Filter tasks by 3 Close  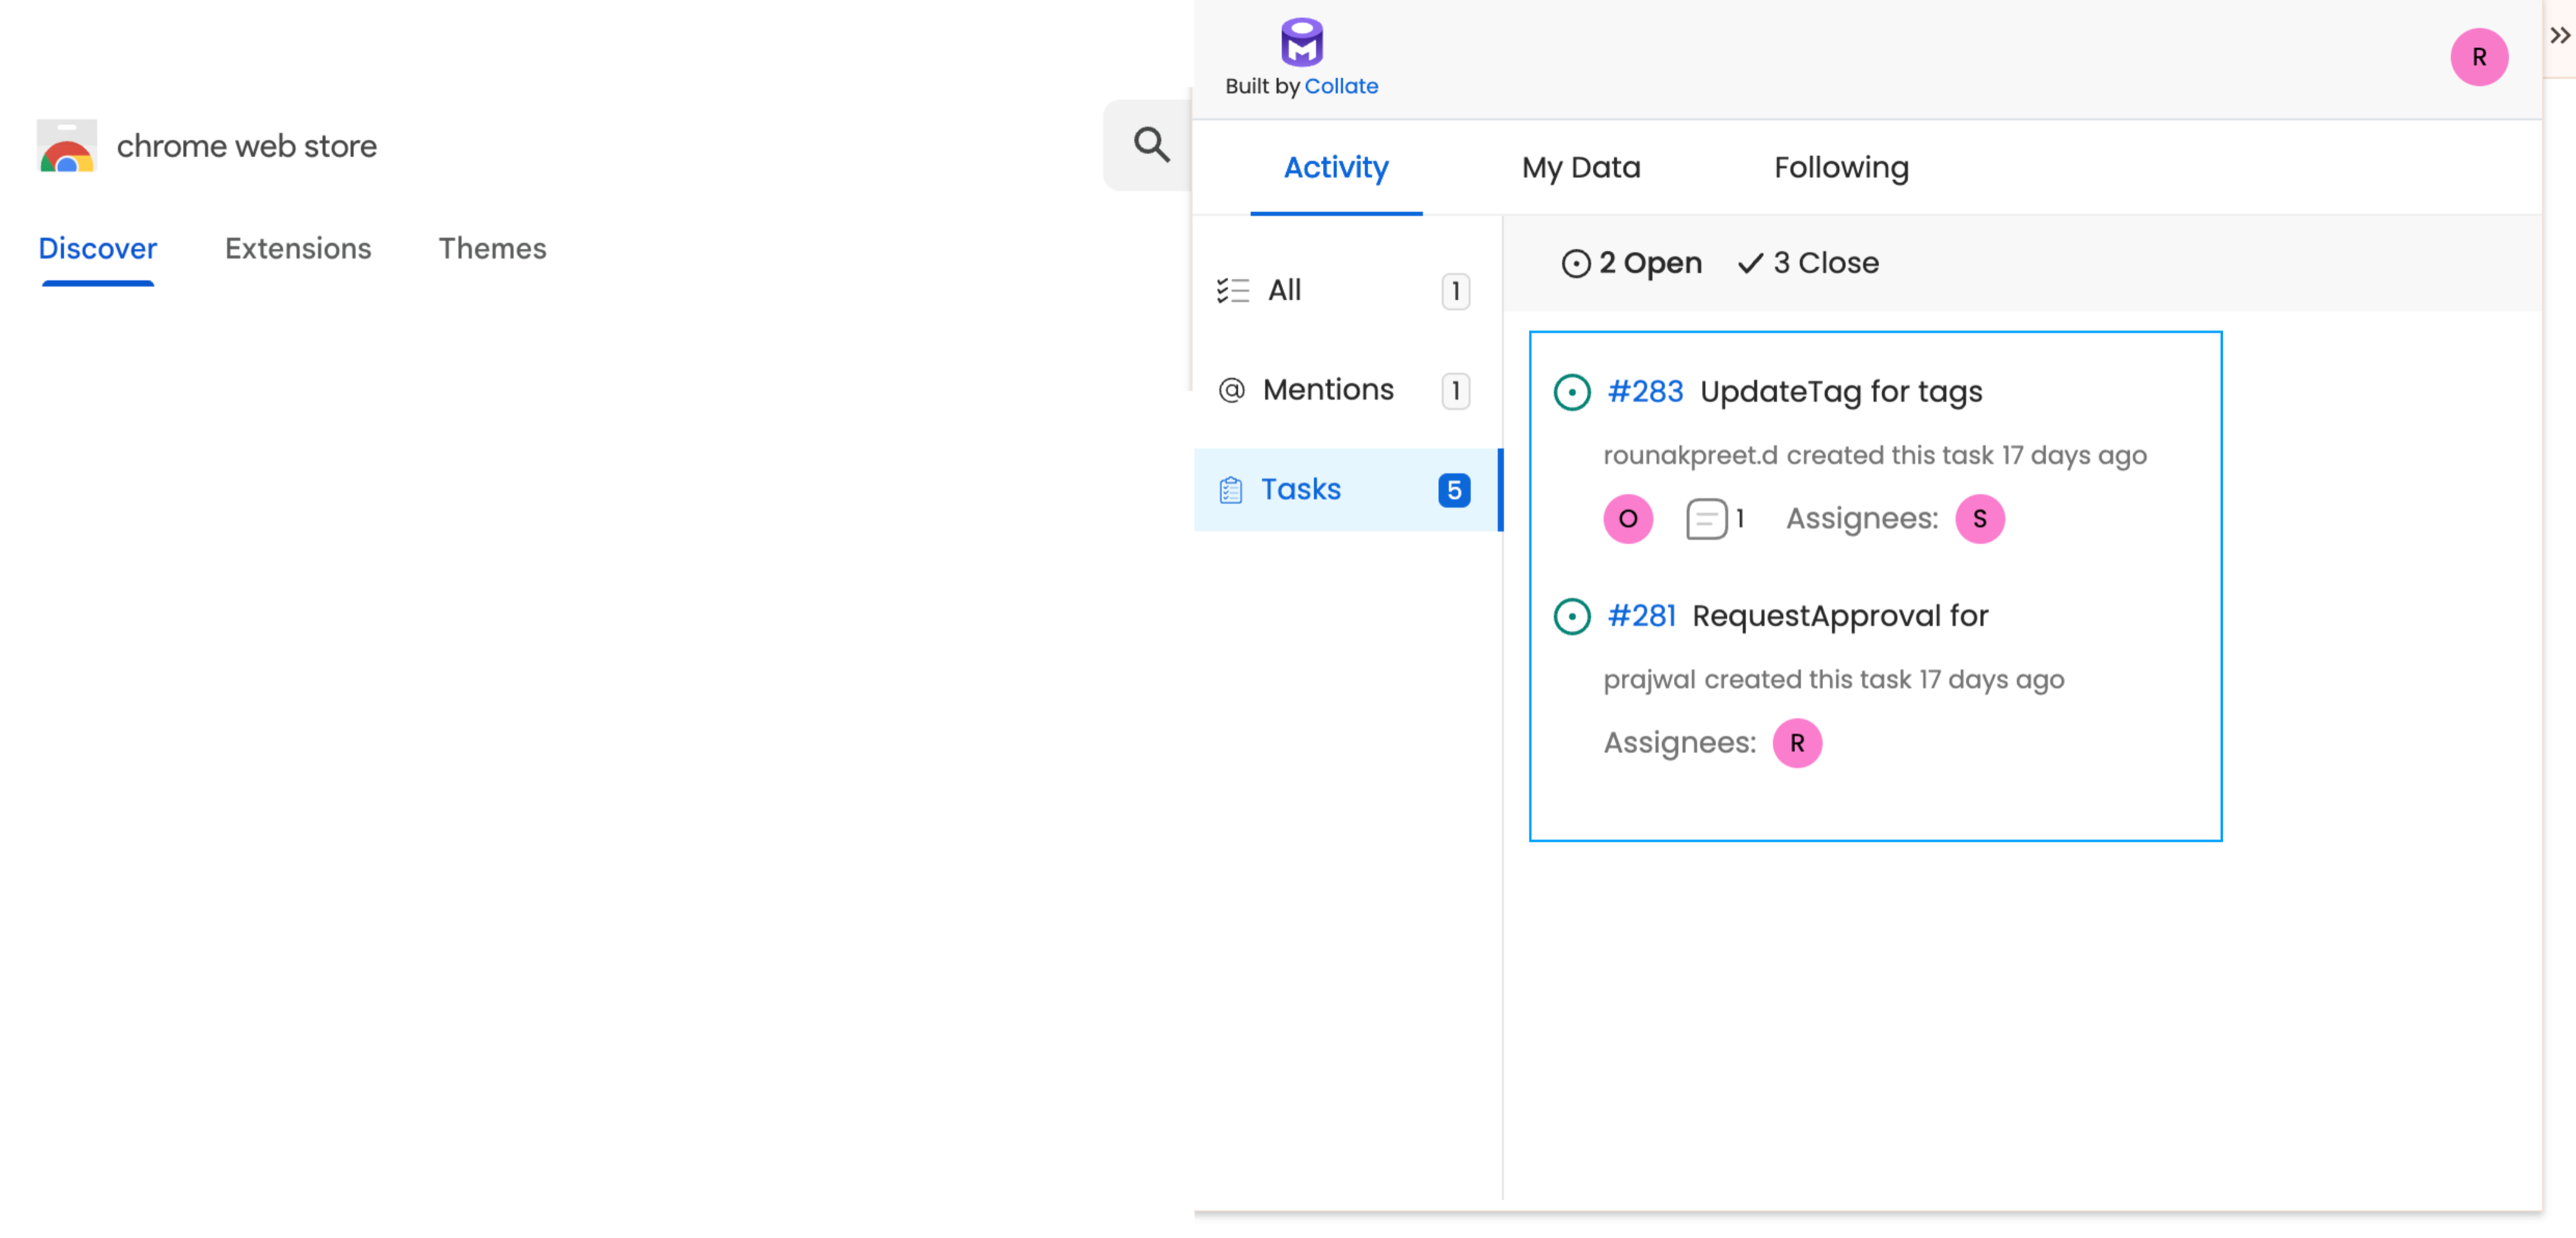tap(1808, 263)
